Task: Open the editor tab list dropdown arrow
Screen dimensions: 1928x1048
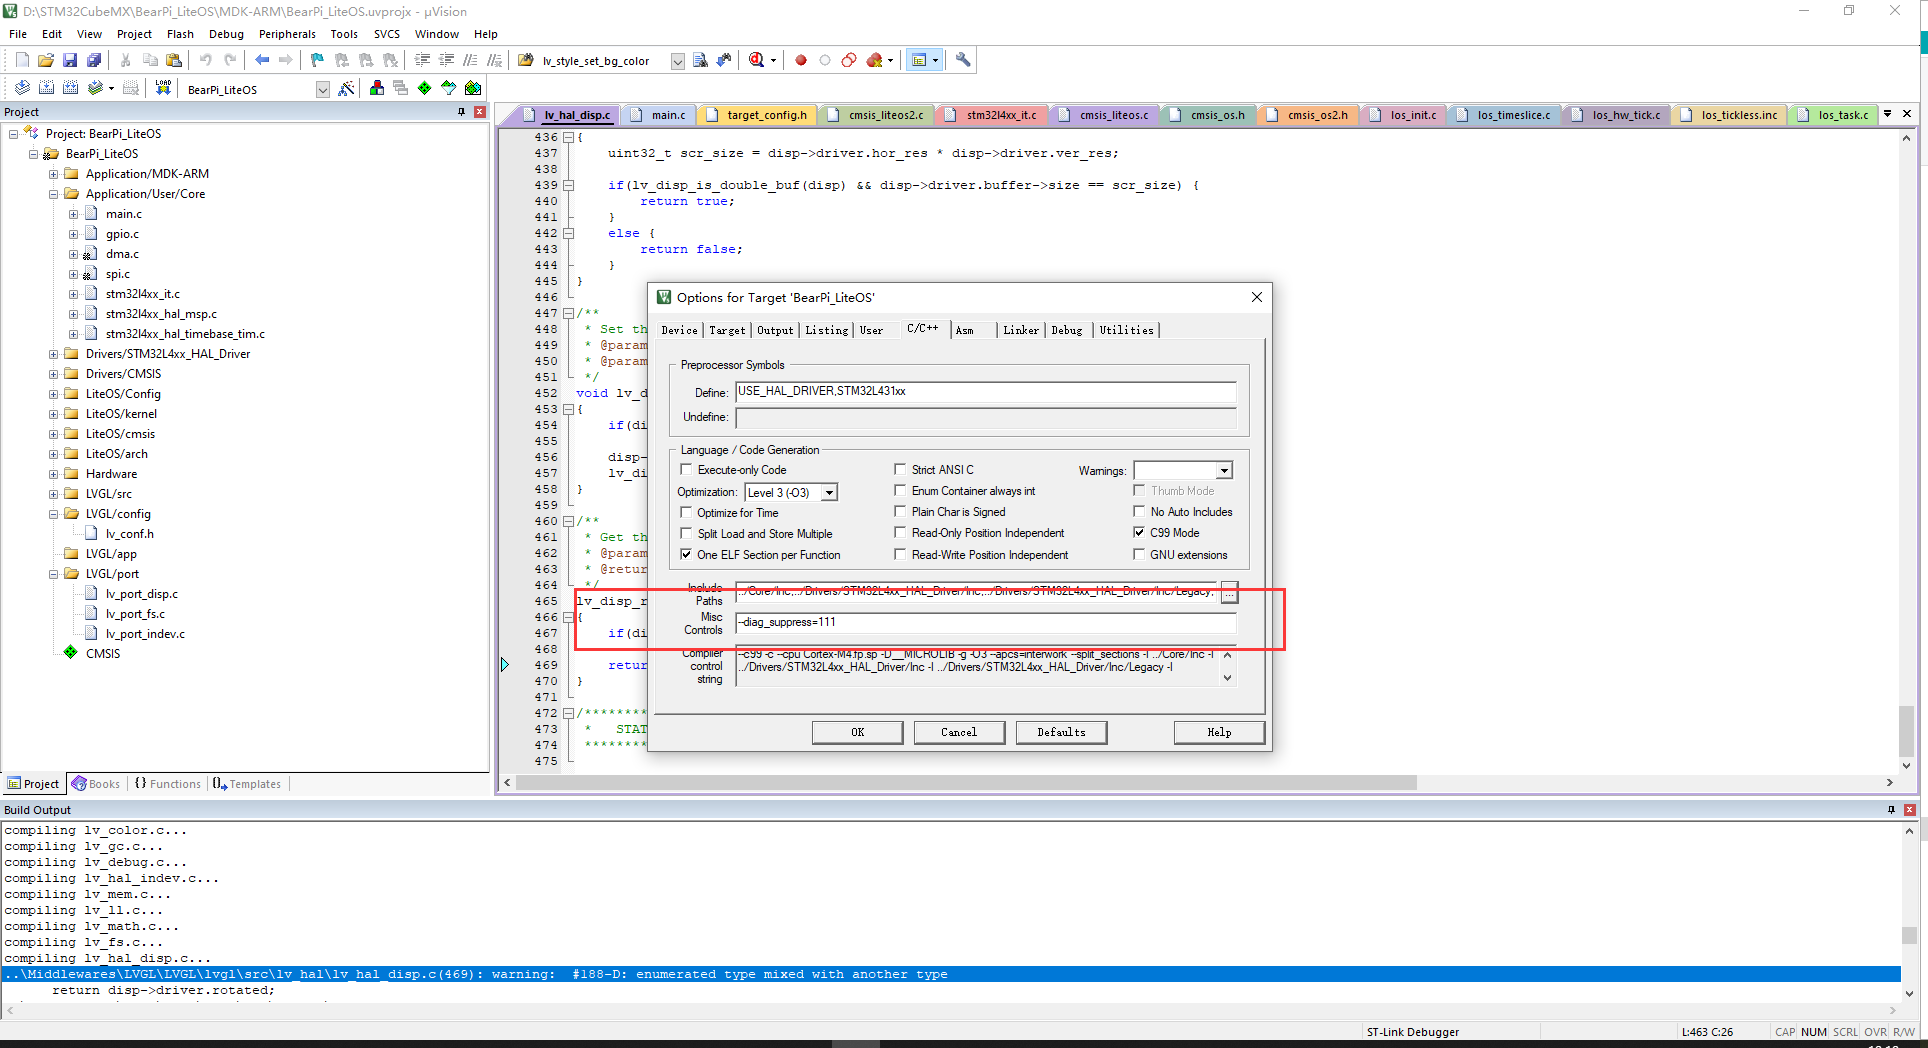Action: point(1887,114)
